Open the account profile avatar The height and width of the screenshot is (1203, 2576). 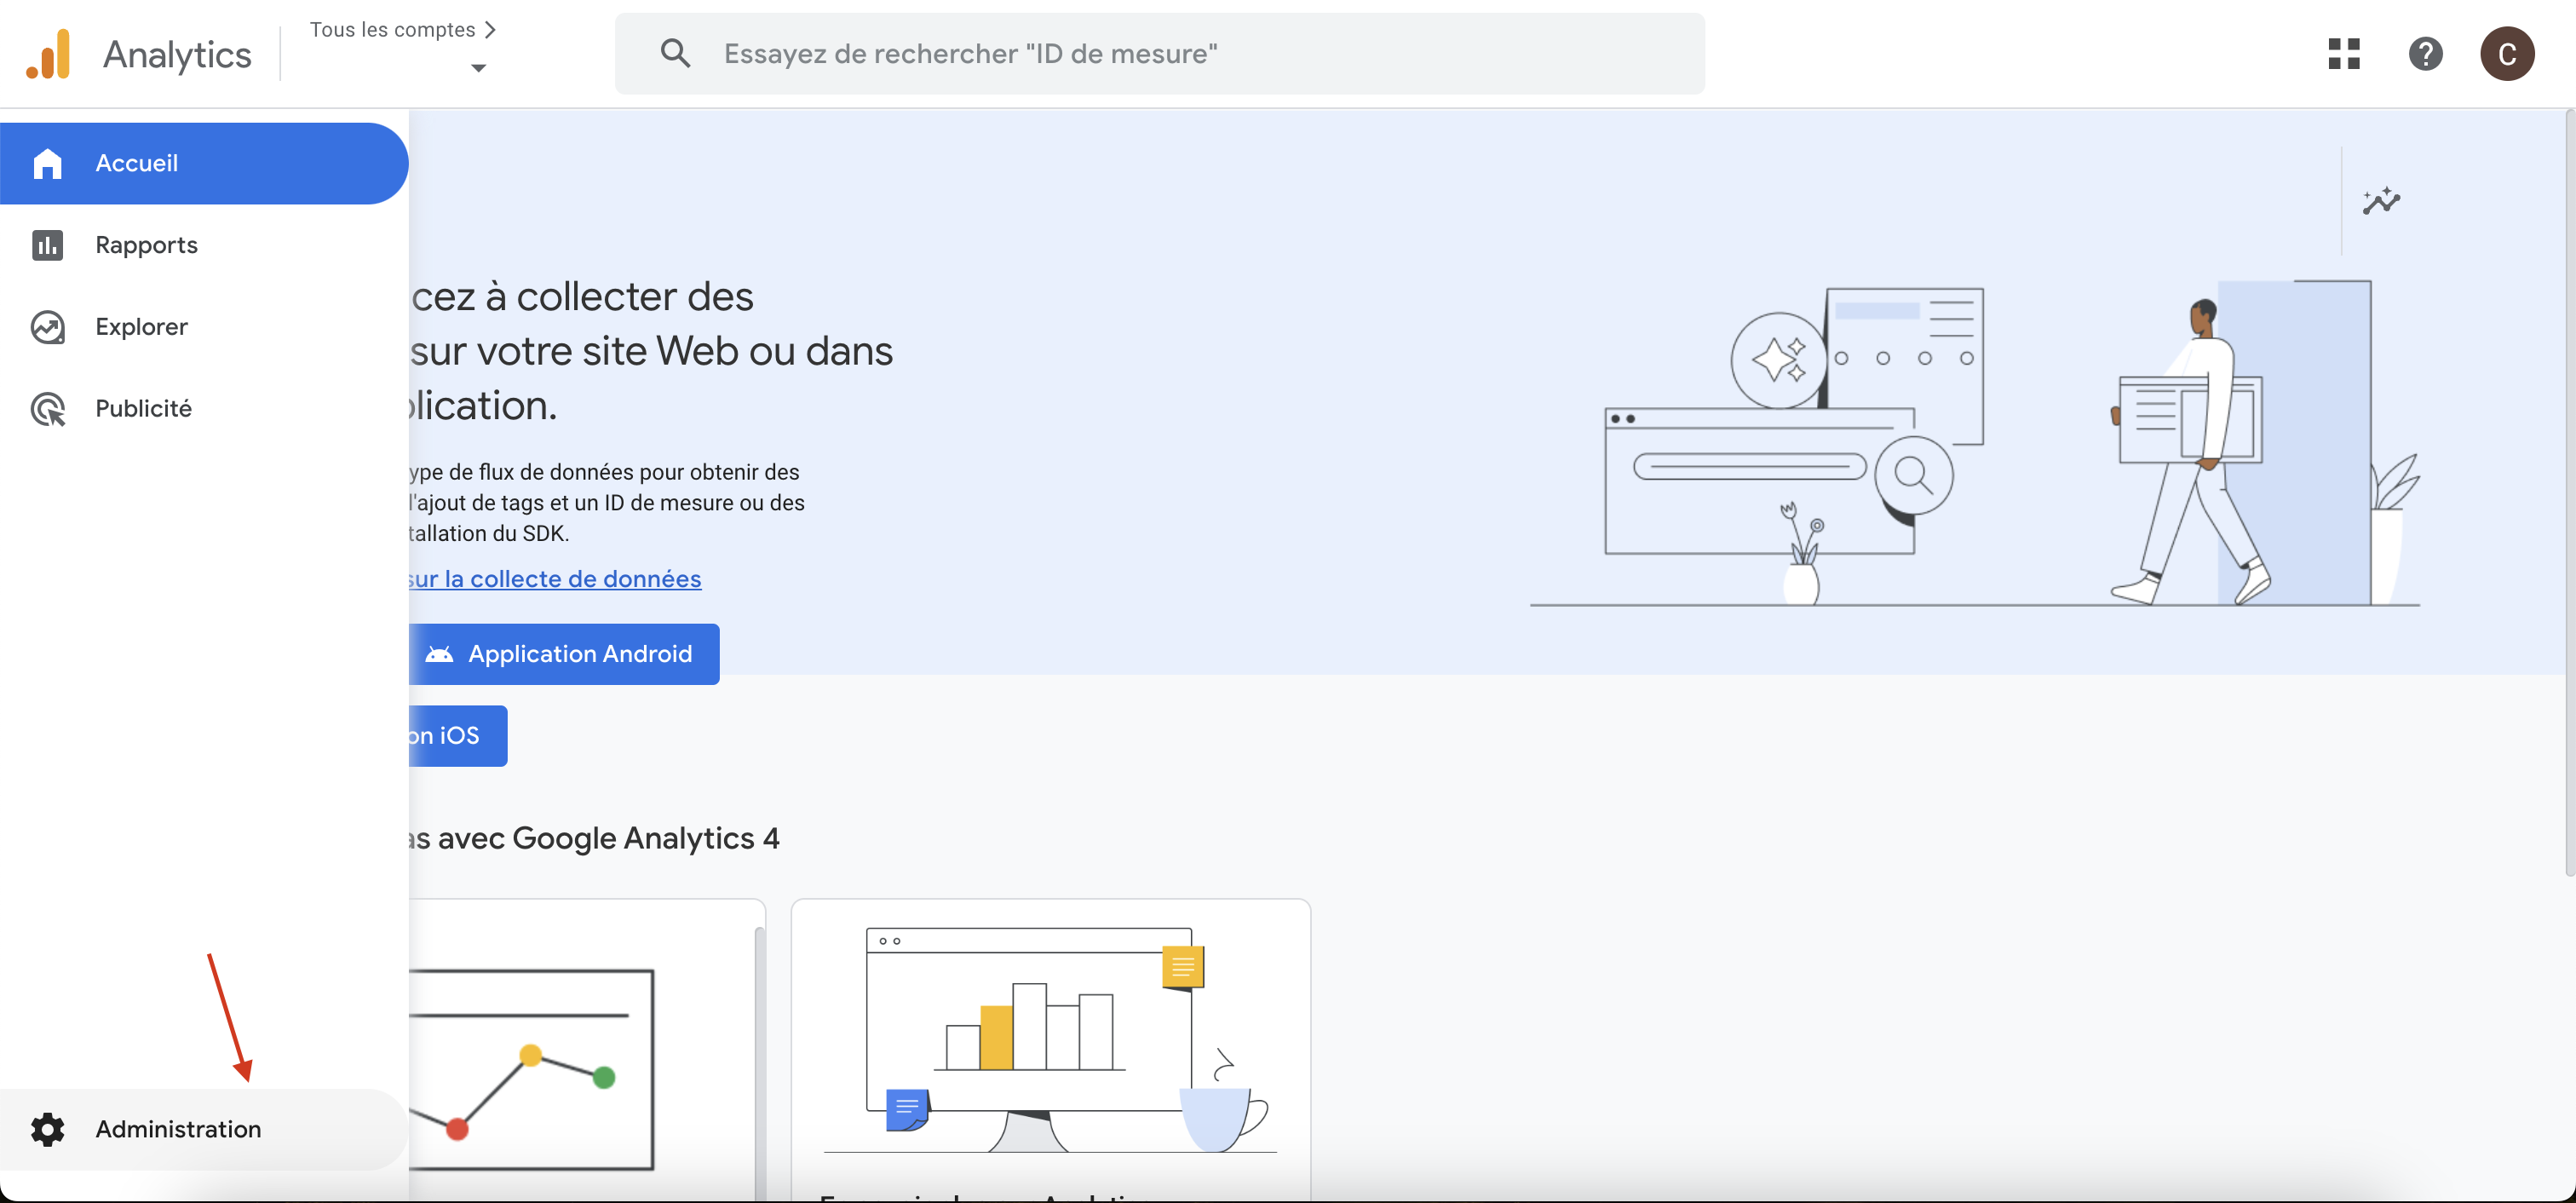pyautogui.click(x=2508, y=53)
